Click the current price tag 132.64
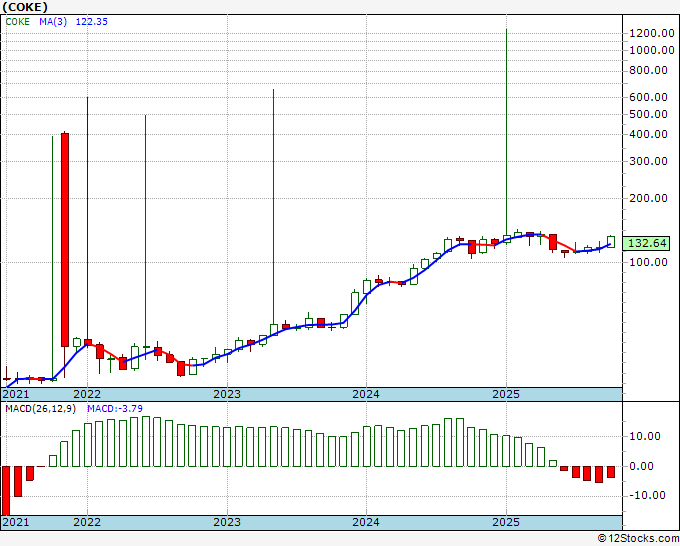This screenshot has width=680, height=546. click(x=646, y=243)
